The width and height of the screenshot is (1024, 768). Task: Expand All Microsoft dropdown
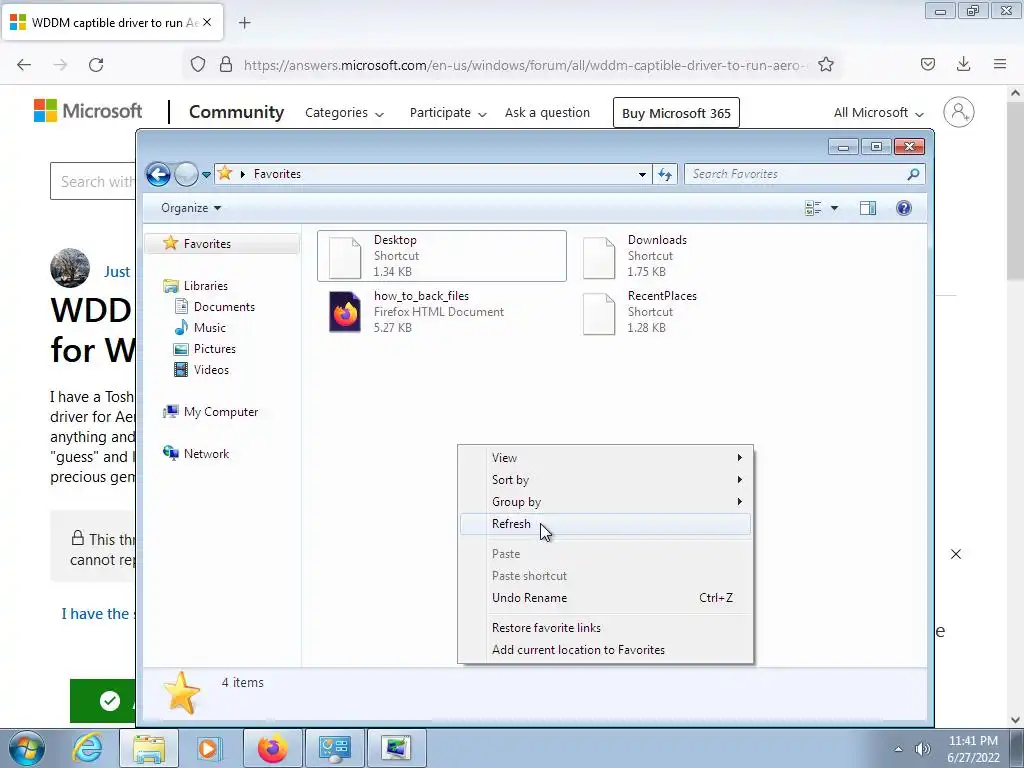point(878,113)
